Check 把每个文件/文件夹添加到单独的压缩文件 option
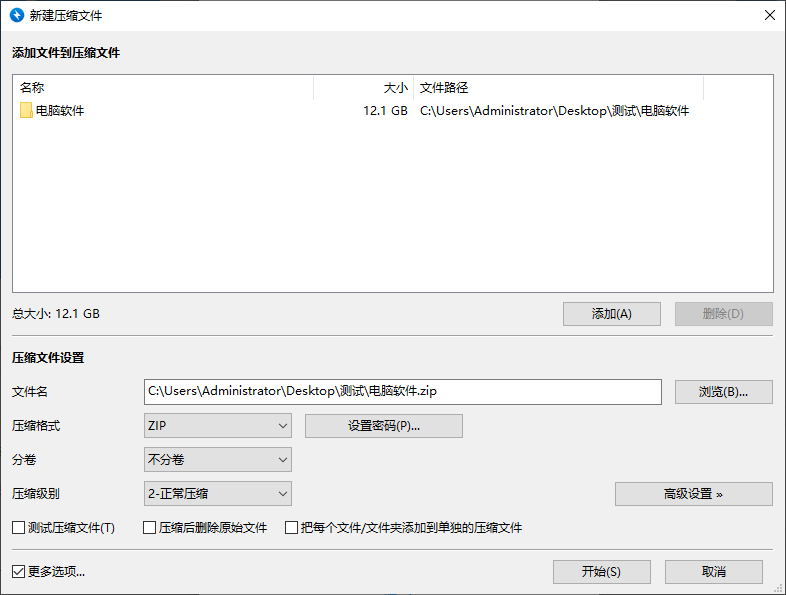The height and width of the screenshot is (595, 786). [x=292, y=527]
